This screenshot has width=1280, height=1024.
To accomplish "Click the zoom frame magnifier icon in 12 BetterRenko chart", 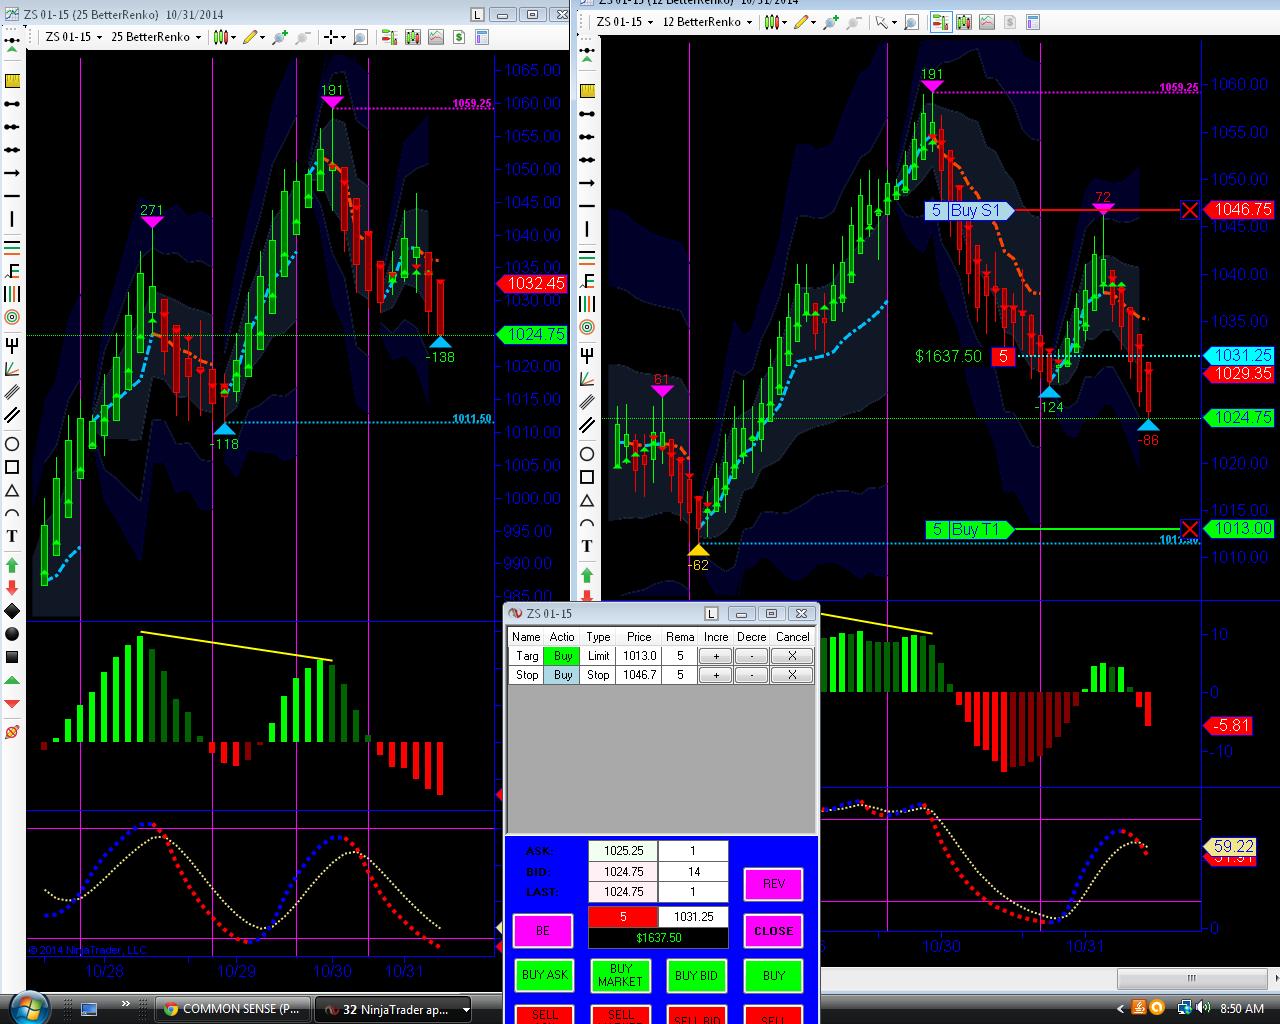I will 912,22.
